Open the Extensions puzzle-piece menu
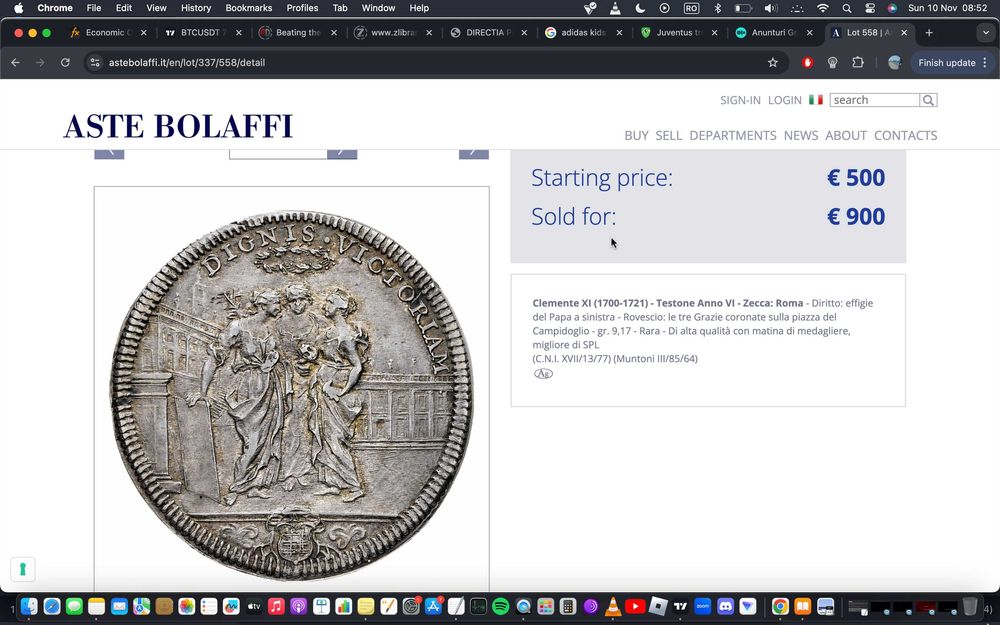 pyautogui.click(x=858, y=62)
